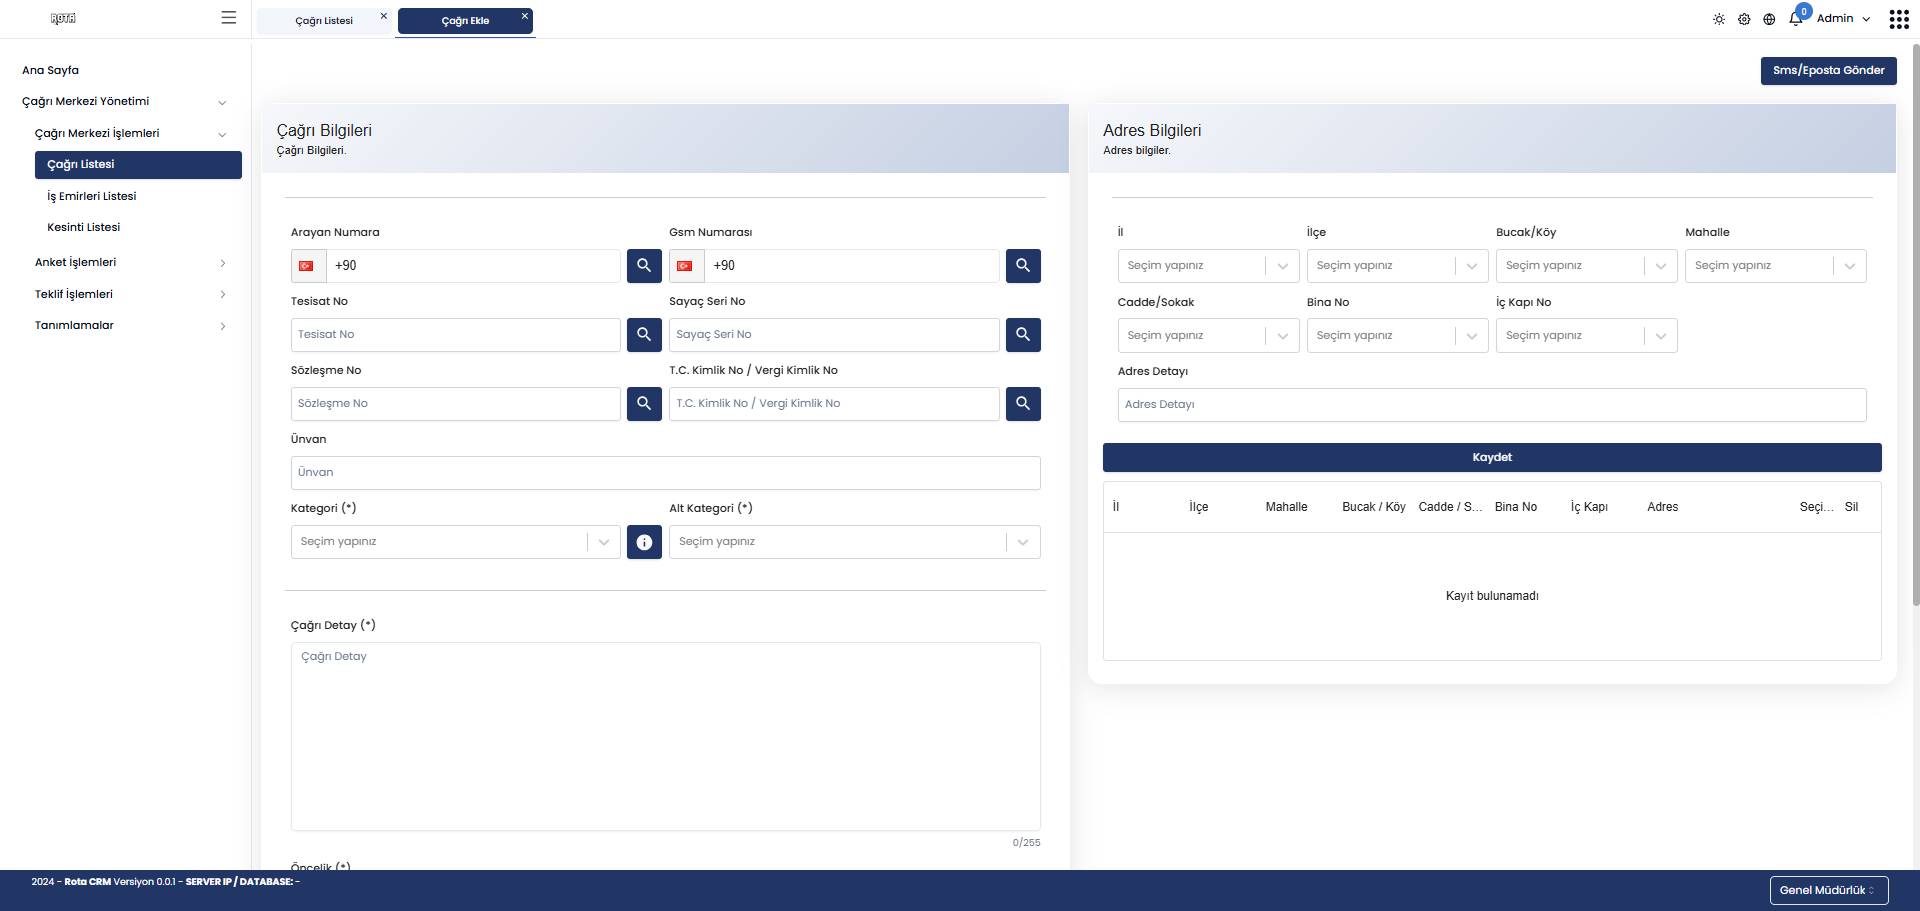Screen dimensions: 1920x911
Task: Go to Ana Sayfa
Action: pos(50,71)
